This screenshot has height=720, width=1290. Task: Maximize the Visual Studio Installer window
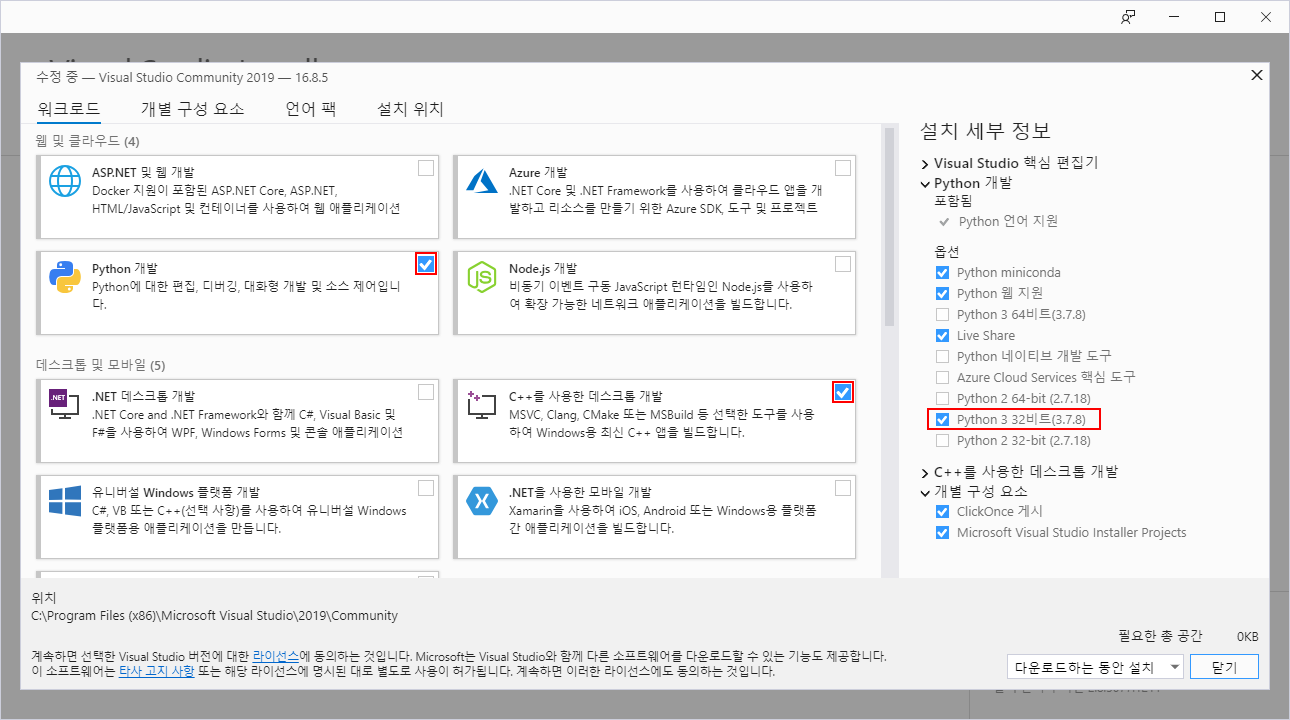(1220, 17)
